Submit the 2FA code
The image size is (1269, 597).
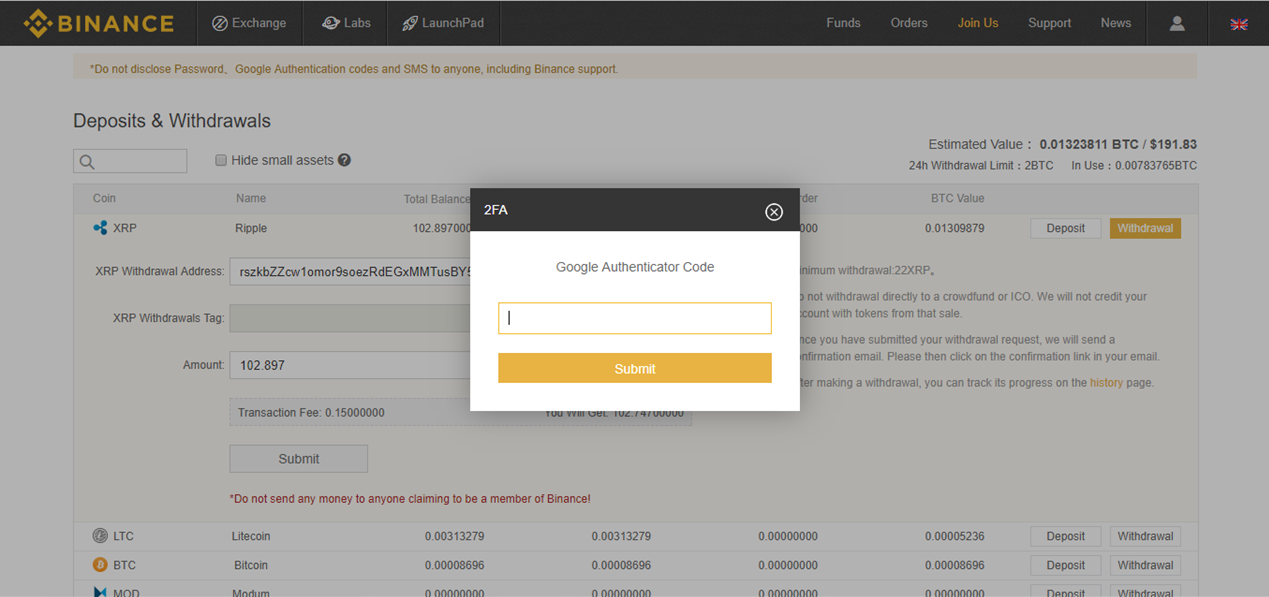pyautogui.click(x=635, y=368)
